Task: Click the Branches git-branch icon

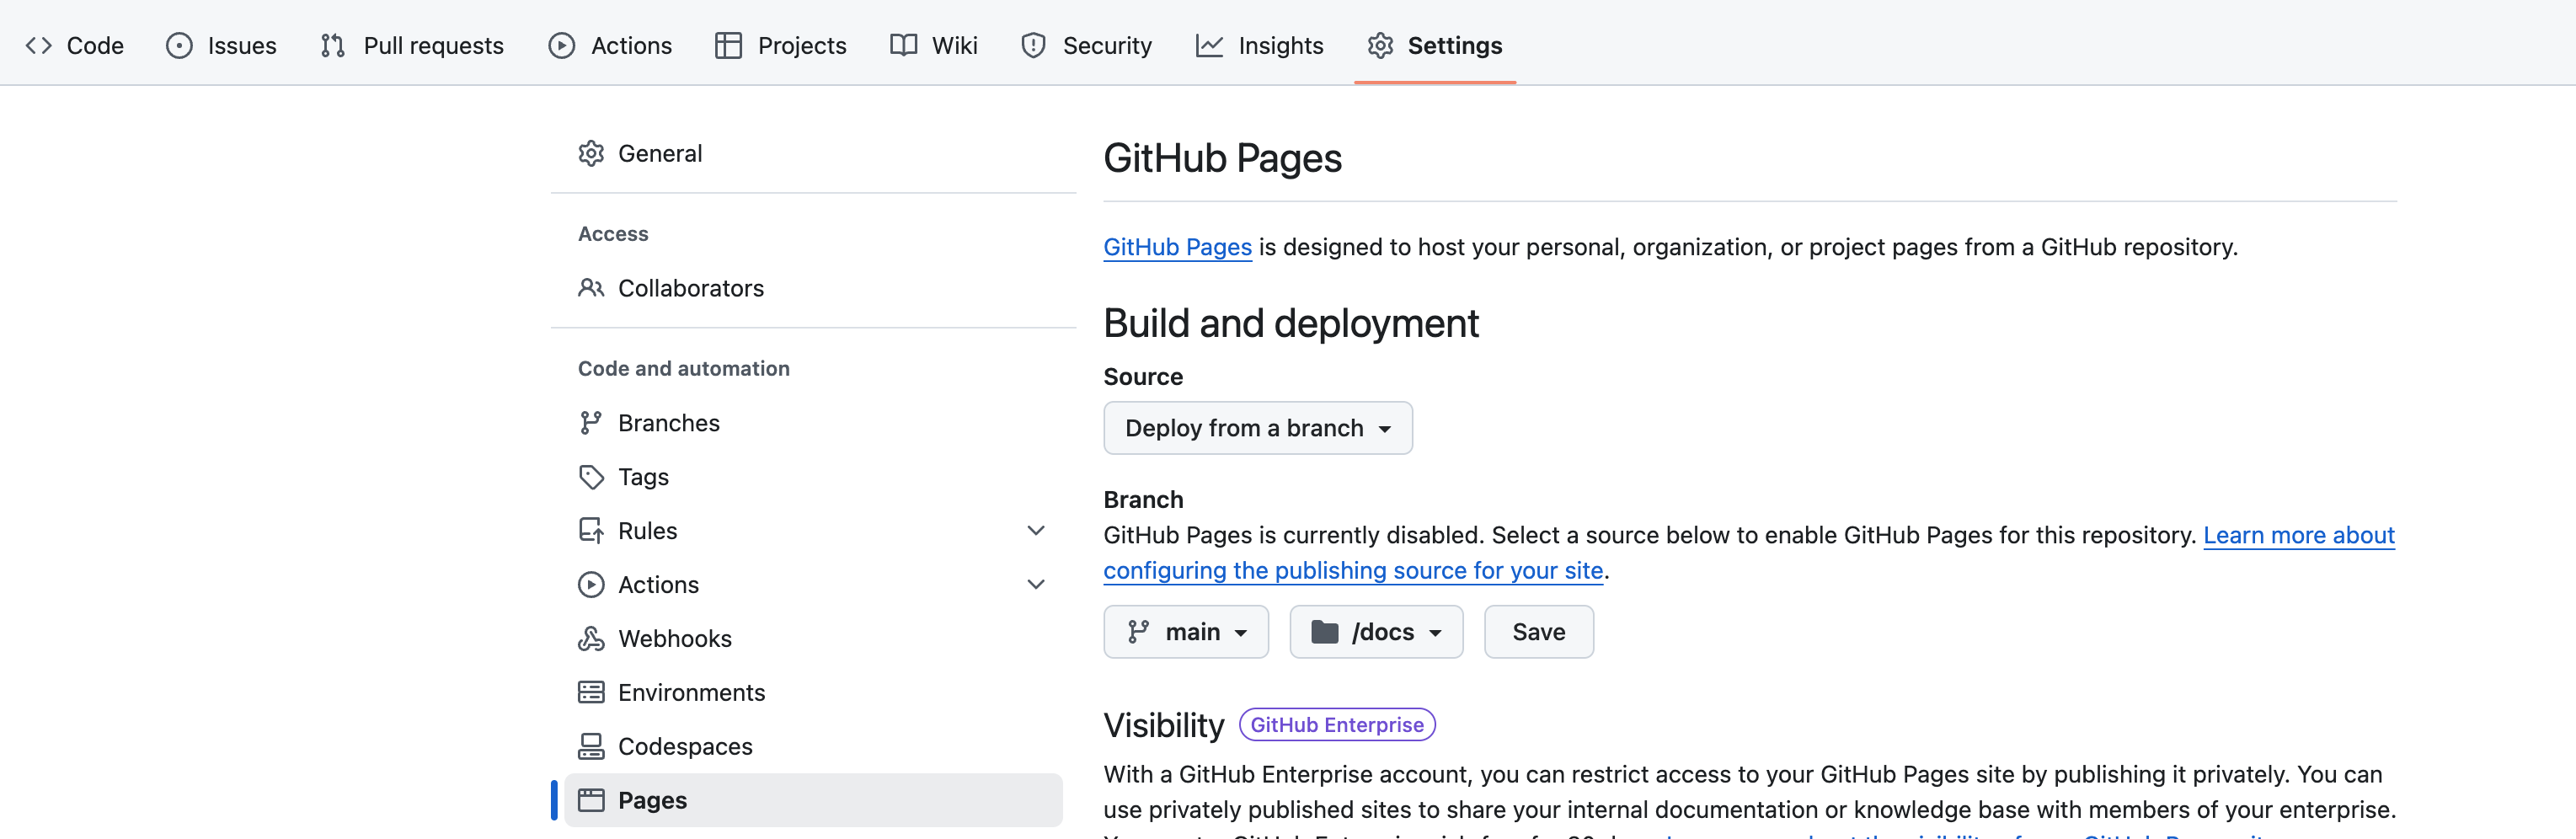Action: click(591, 423)
